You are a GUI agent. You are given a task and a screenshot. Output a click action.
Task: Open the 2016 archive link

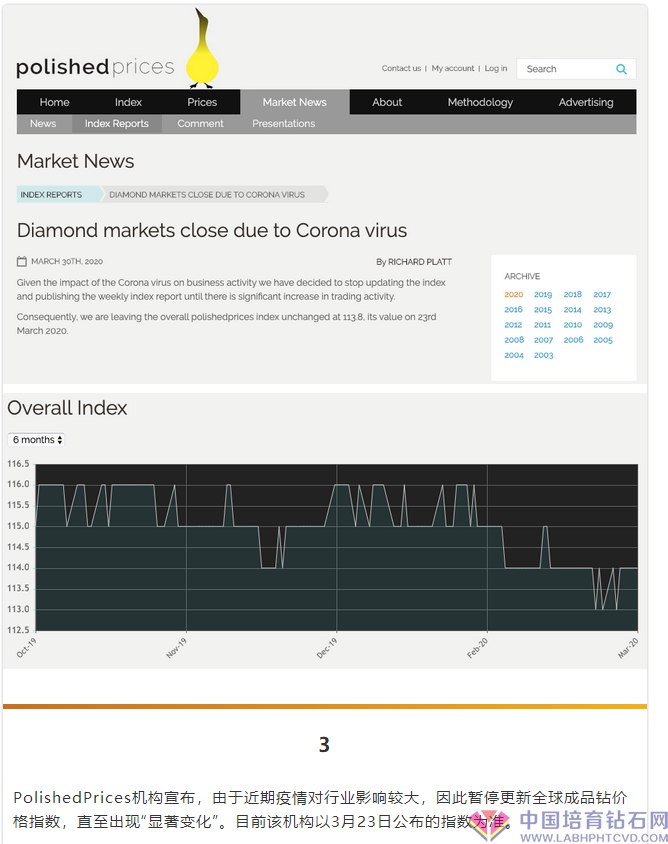click(x=514, y=310)
